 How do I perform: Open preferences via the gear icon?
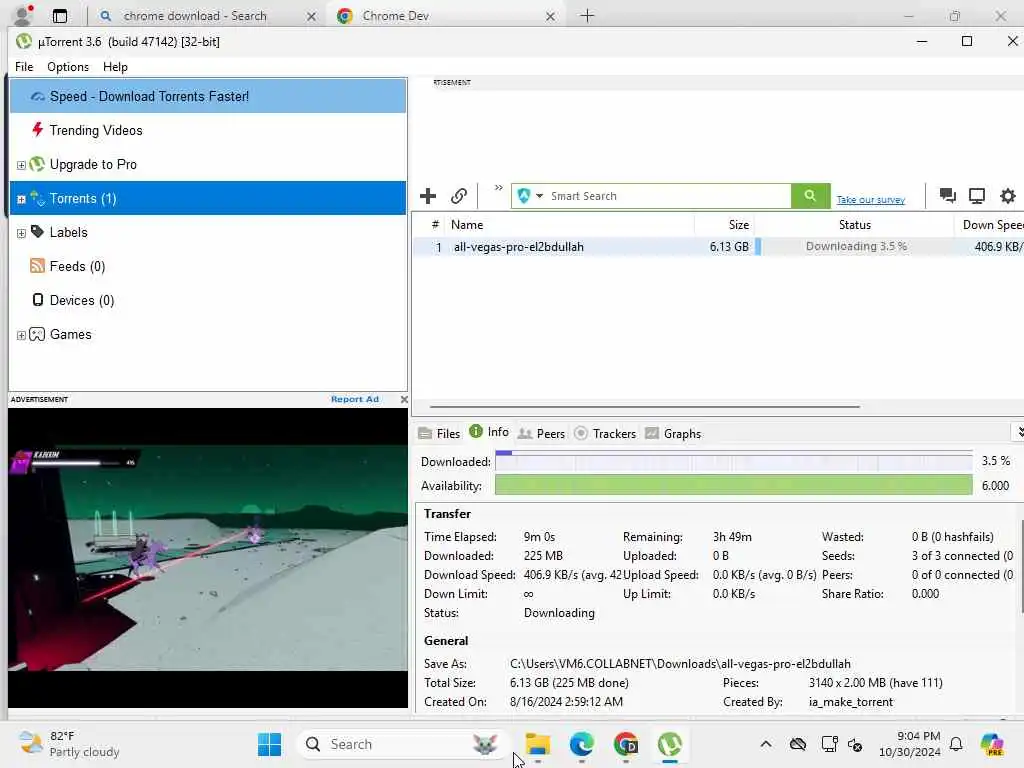1008,195
